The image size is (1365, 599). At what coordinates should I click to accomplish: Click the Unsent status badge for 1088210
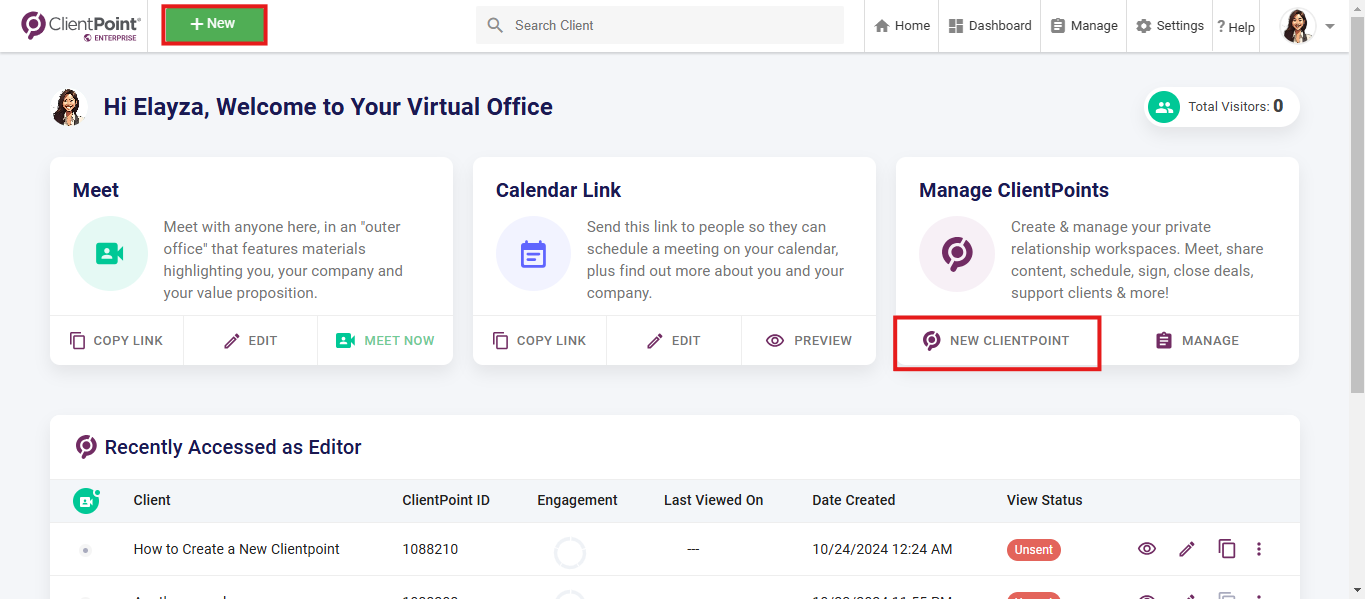coord(1034,550)
